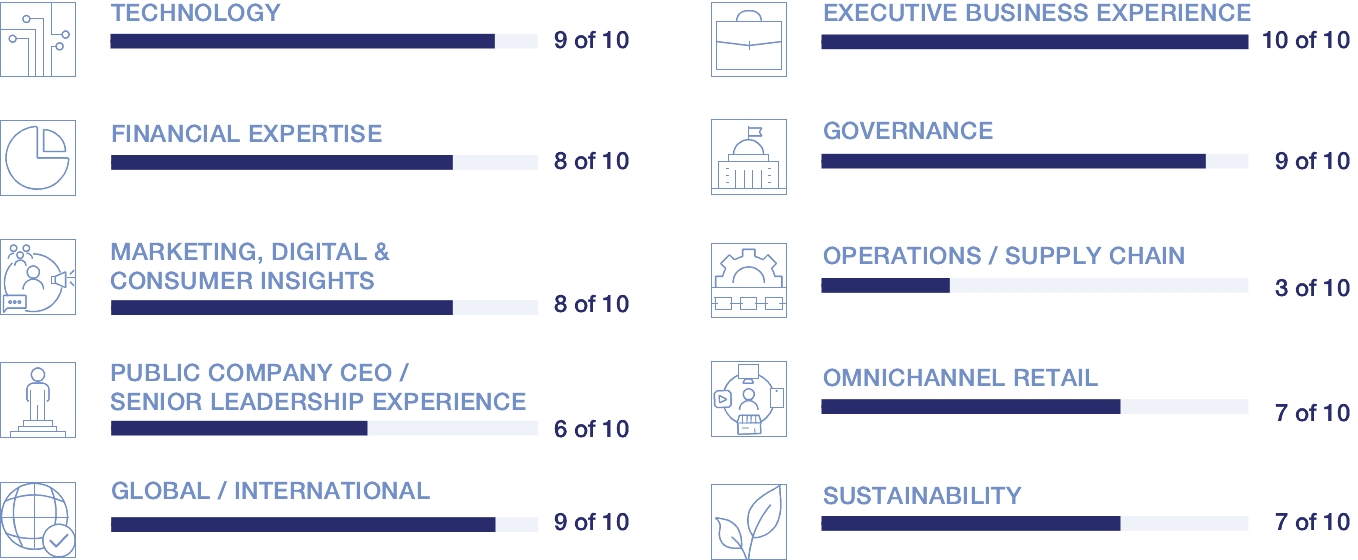The height and width of the screenshot is (560, 1358).
Task: Click the Global / International heading
Action: [270, 492]
